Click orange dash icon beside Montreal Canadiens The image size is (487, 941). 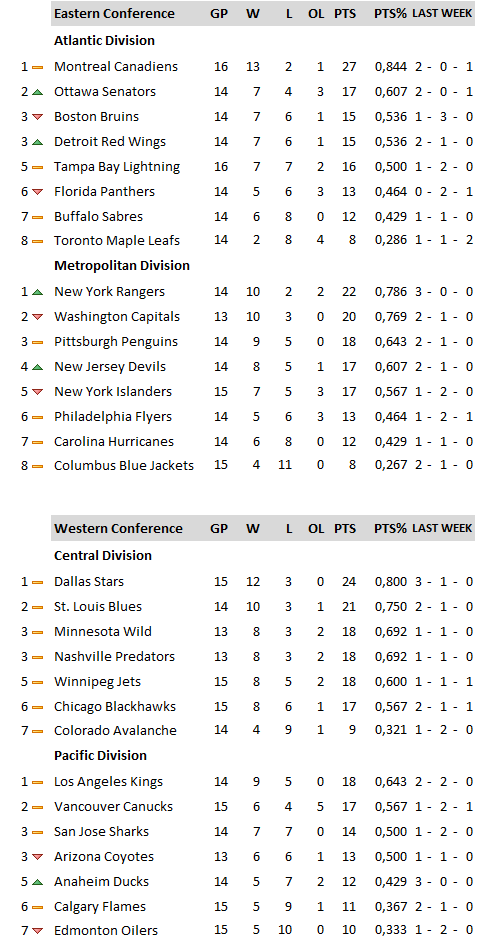point(37,67)
